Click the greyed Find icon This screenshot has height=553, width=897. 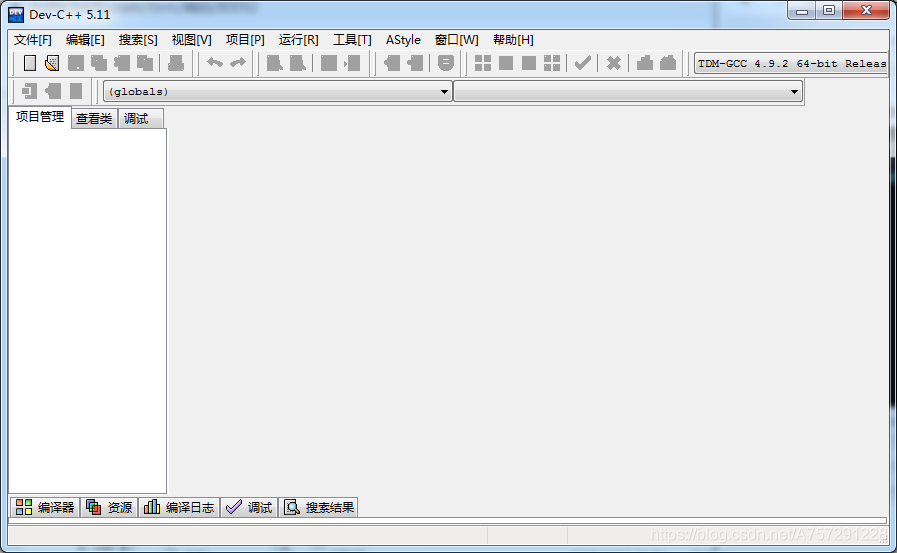point(275,62)
